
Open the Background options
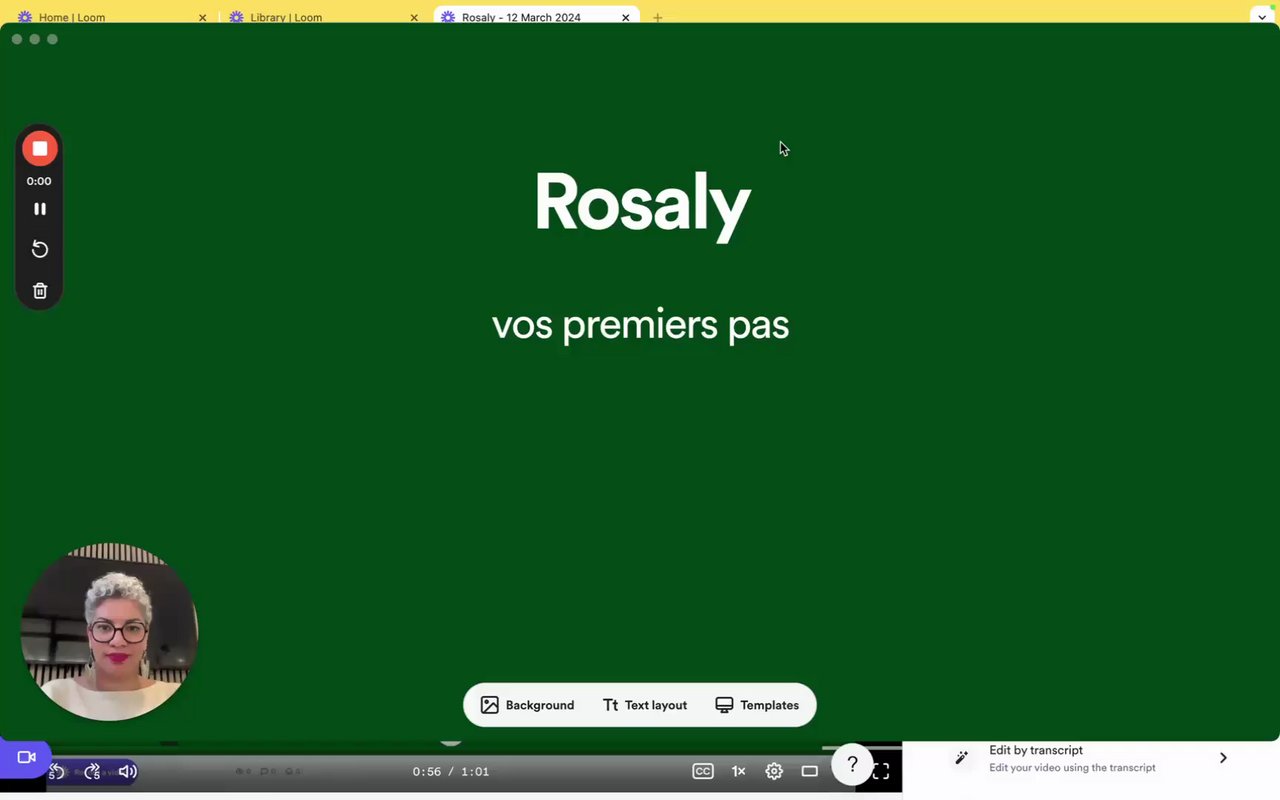click(528, 705)
